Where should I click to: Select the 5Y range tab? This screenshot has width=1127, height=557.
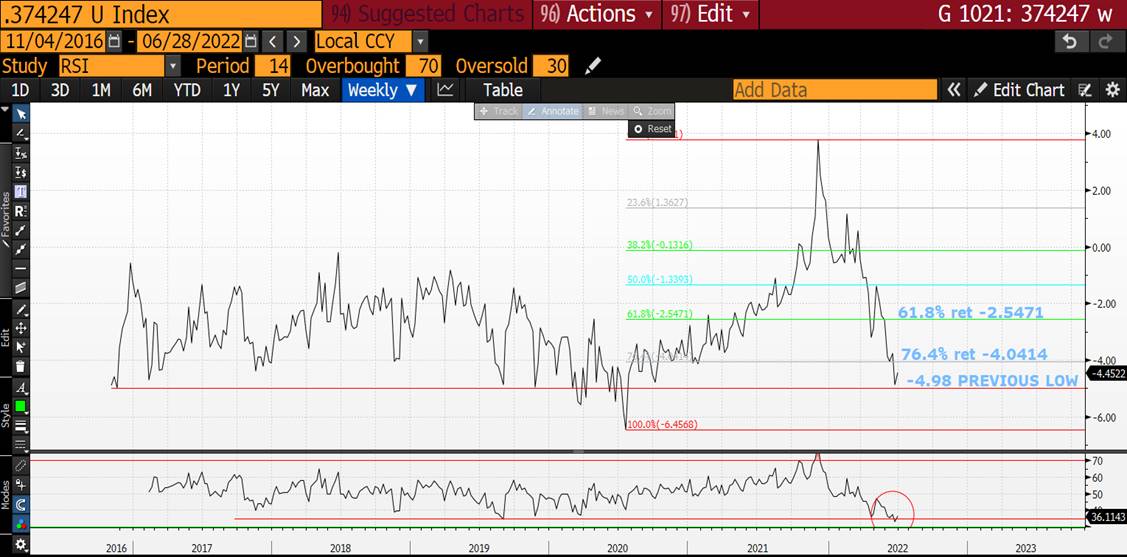point(270,90)
